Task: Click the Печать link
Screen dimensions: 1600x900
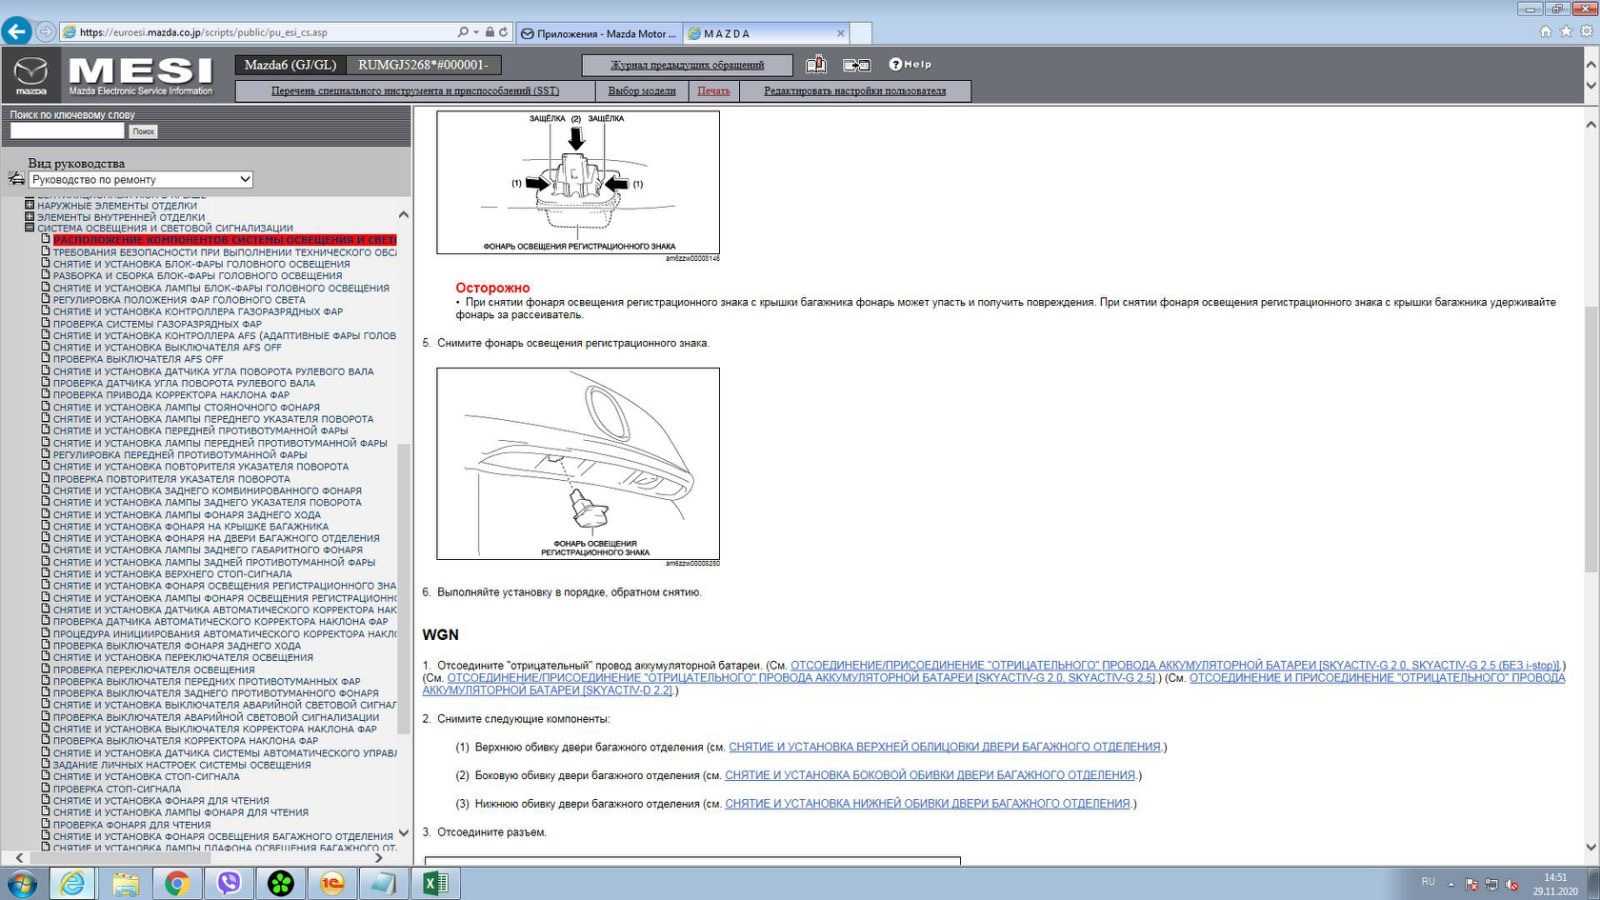Action: point(713,91)
